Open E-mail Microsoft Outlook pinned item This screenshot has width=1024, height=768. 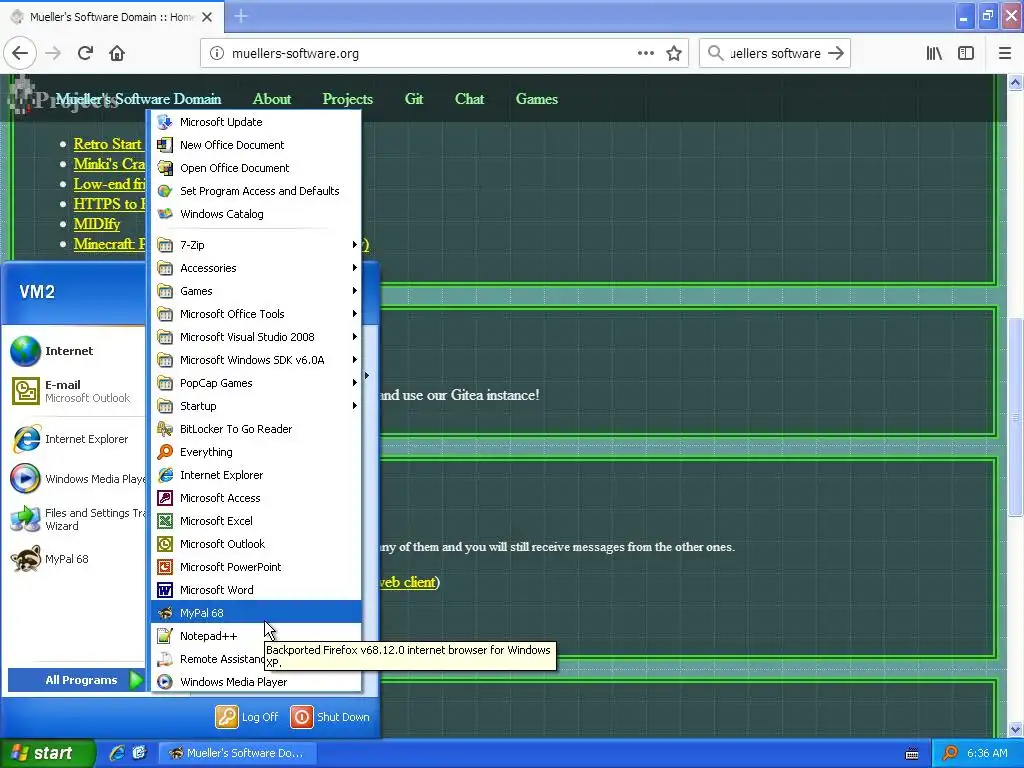[x=76, y=391]
